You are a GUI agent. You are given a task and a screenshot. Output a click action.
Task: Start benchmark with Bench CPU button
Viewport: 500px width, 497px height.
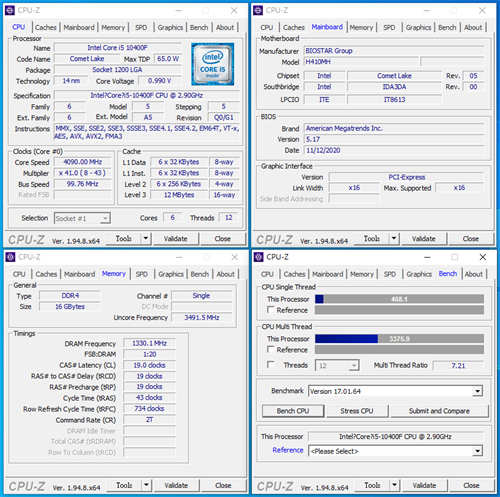point(293,411)
